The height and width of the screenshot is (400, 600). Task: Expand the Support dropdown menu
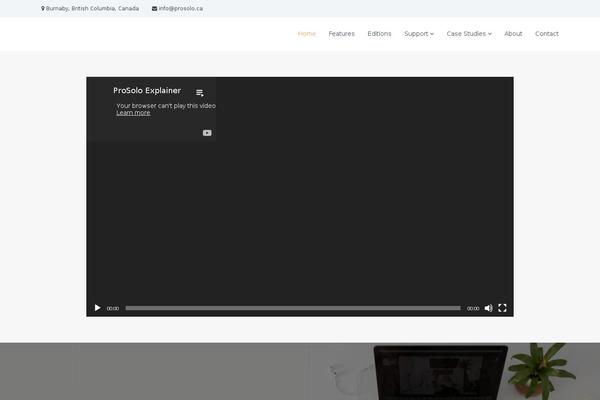pyautogui.click(x=419, y=34)
